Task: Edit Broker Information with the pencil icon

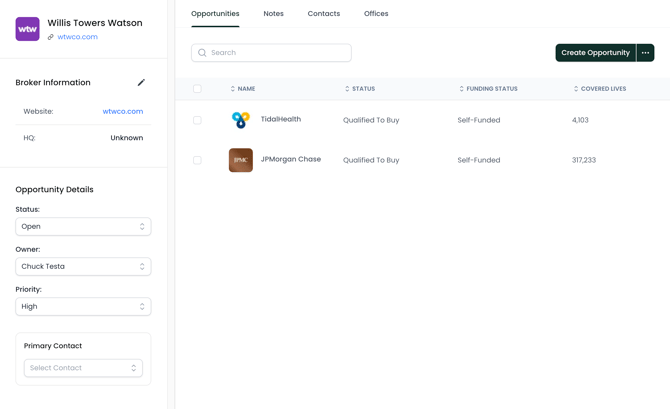Action: (141, 83)
